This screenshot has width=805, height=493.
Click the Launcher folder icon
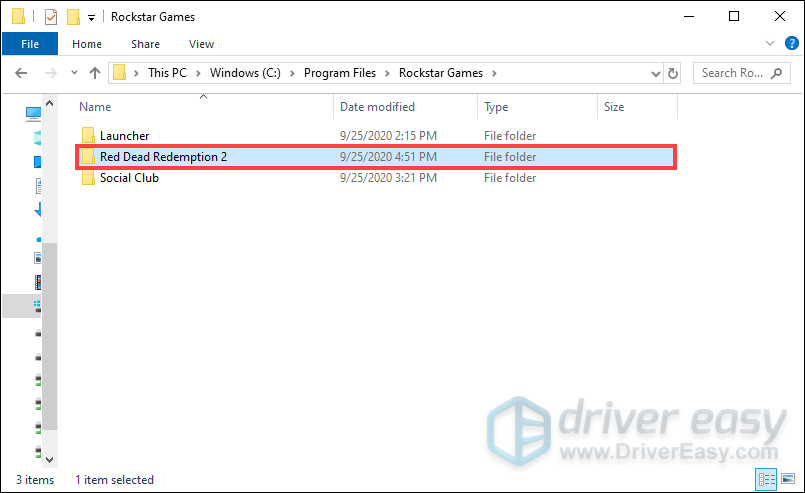pos(88,135)
